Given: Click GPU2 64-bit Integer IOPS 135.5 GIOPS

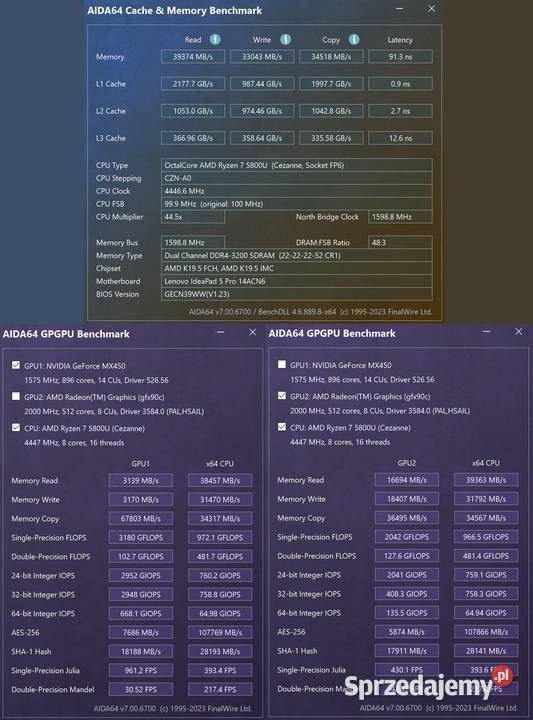Looking at the screenshot, I should tap(406, 613).
